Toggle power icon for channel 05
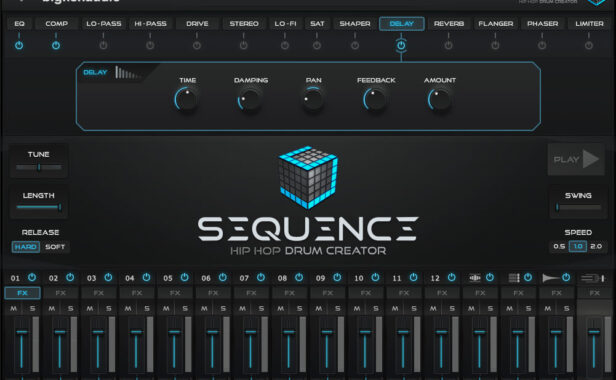 [x=184, y=277]
